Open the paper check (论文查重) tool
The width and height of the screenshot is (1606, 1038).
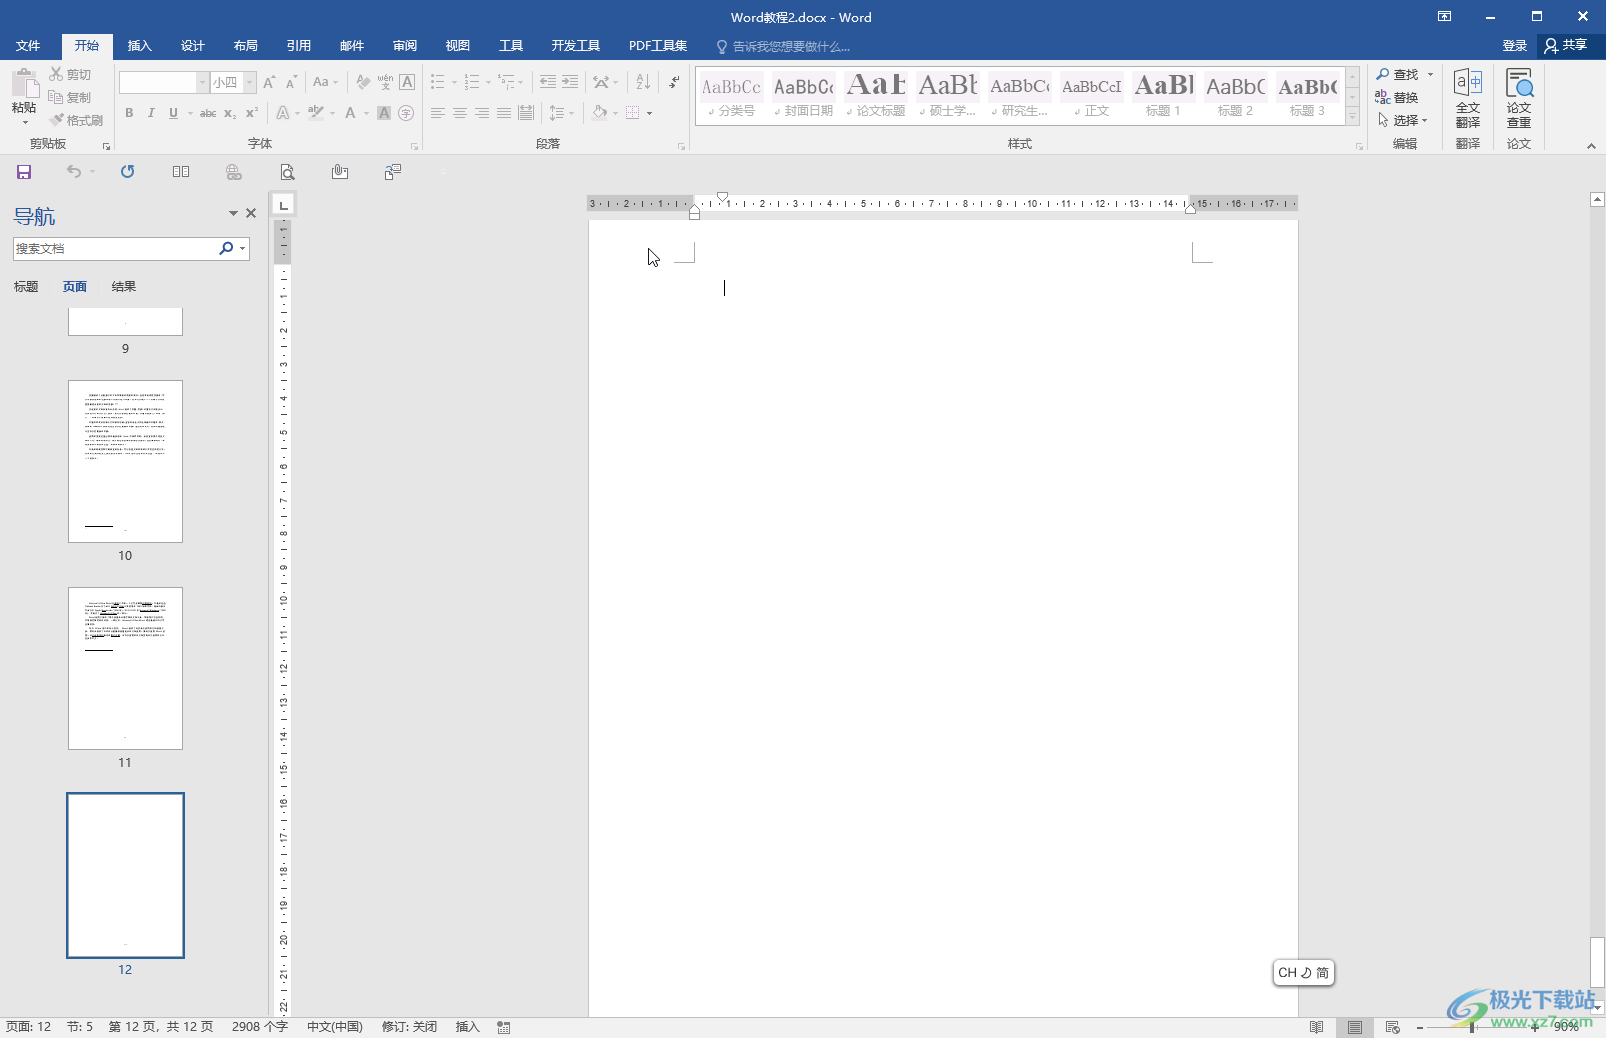tap(1519, 98)
